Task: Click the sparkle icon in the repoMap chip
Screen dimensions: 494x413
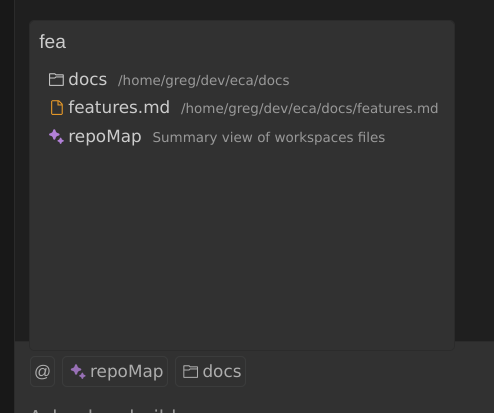Action: point(78,371)
